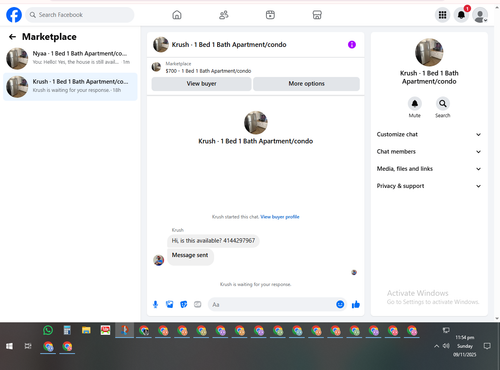Image resolution: width=500 pixels, height=370 pixels.
Task: Click the More options button
Action: tap(306, 84)
